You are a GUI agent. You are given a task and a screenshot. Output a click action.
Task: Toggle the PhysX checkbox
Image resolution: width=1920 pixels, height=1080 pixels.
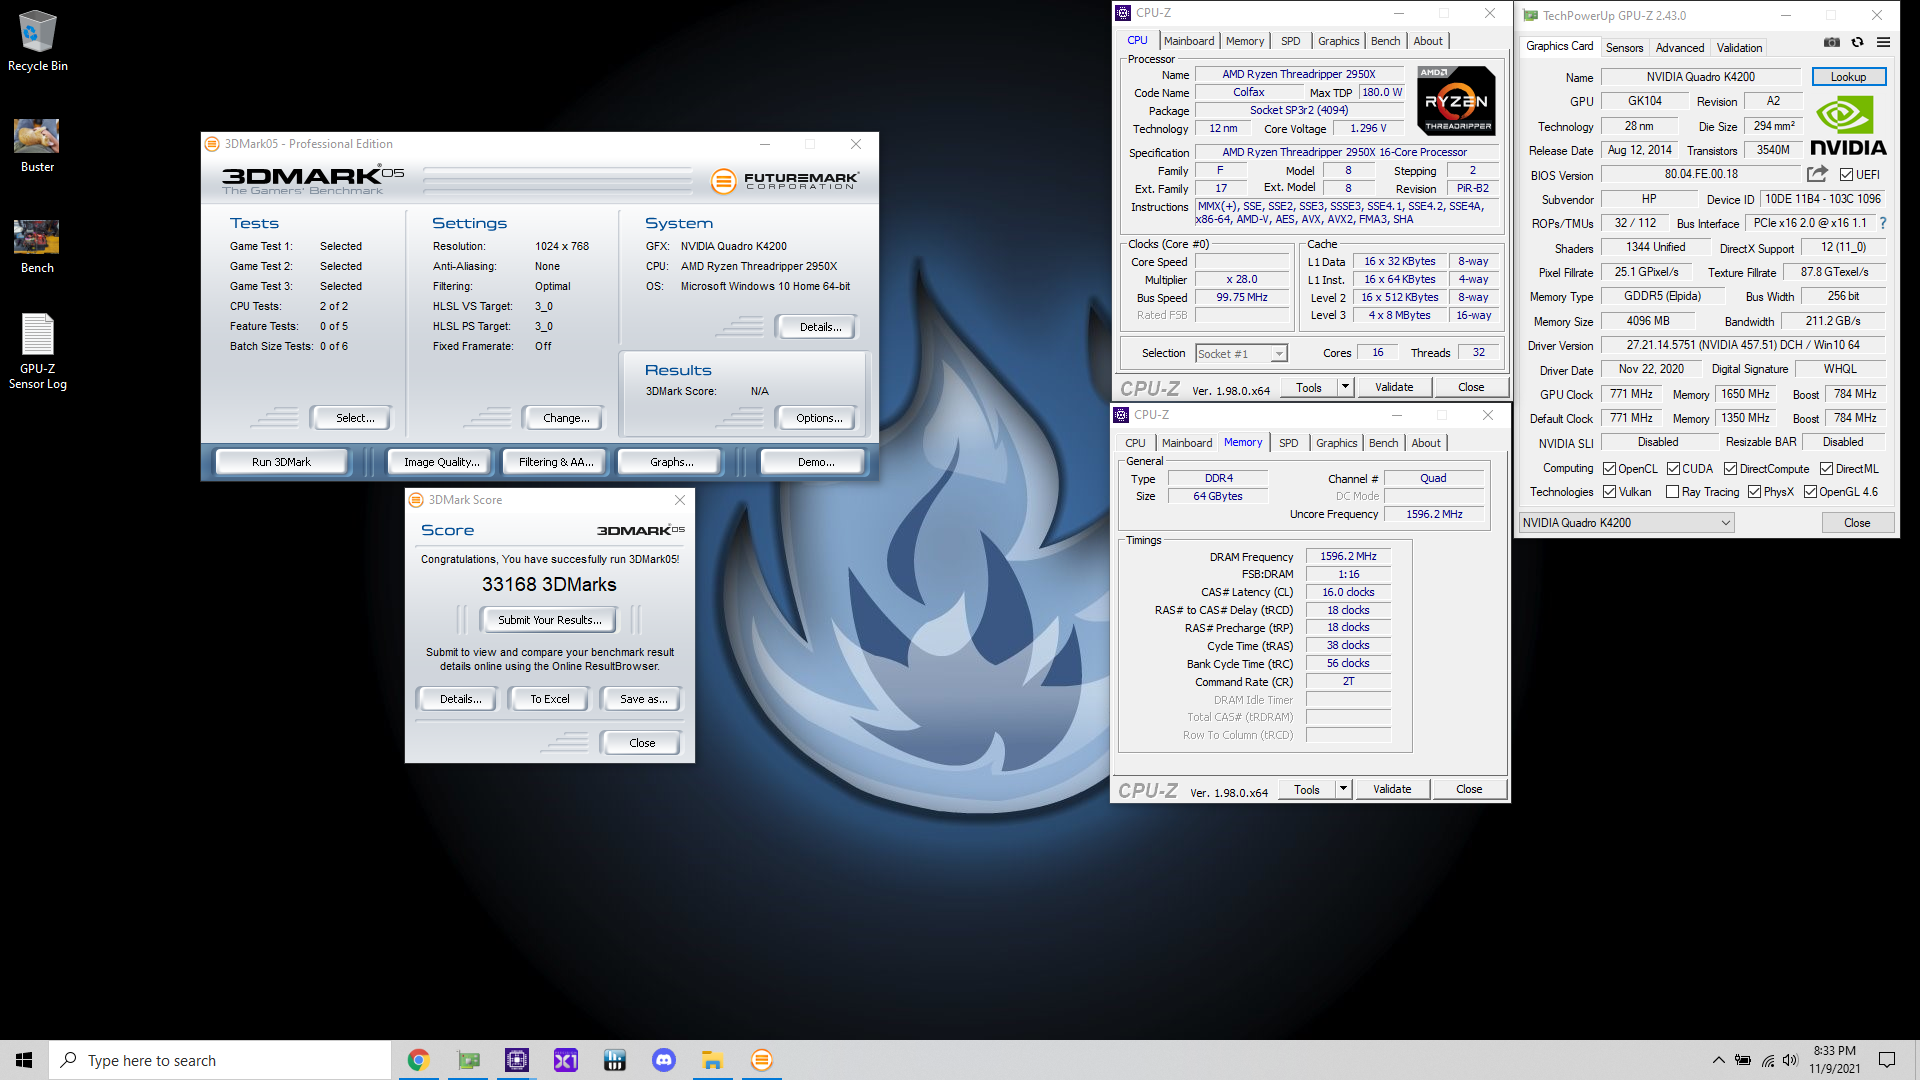(1754, 491)
